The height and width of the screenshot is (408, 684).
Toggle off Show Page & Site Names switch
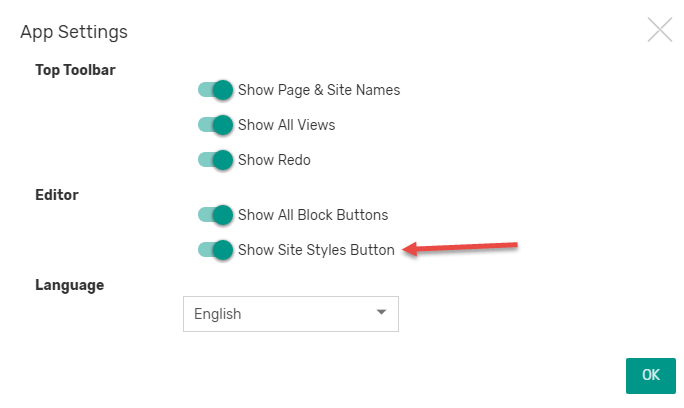(215, 90)
